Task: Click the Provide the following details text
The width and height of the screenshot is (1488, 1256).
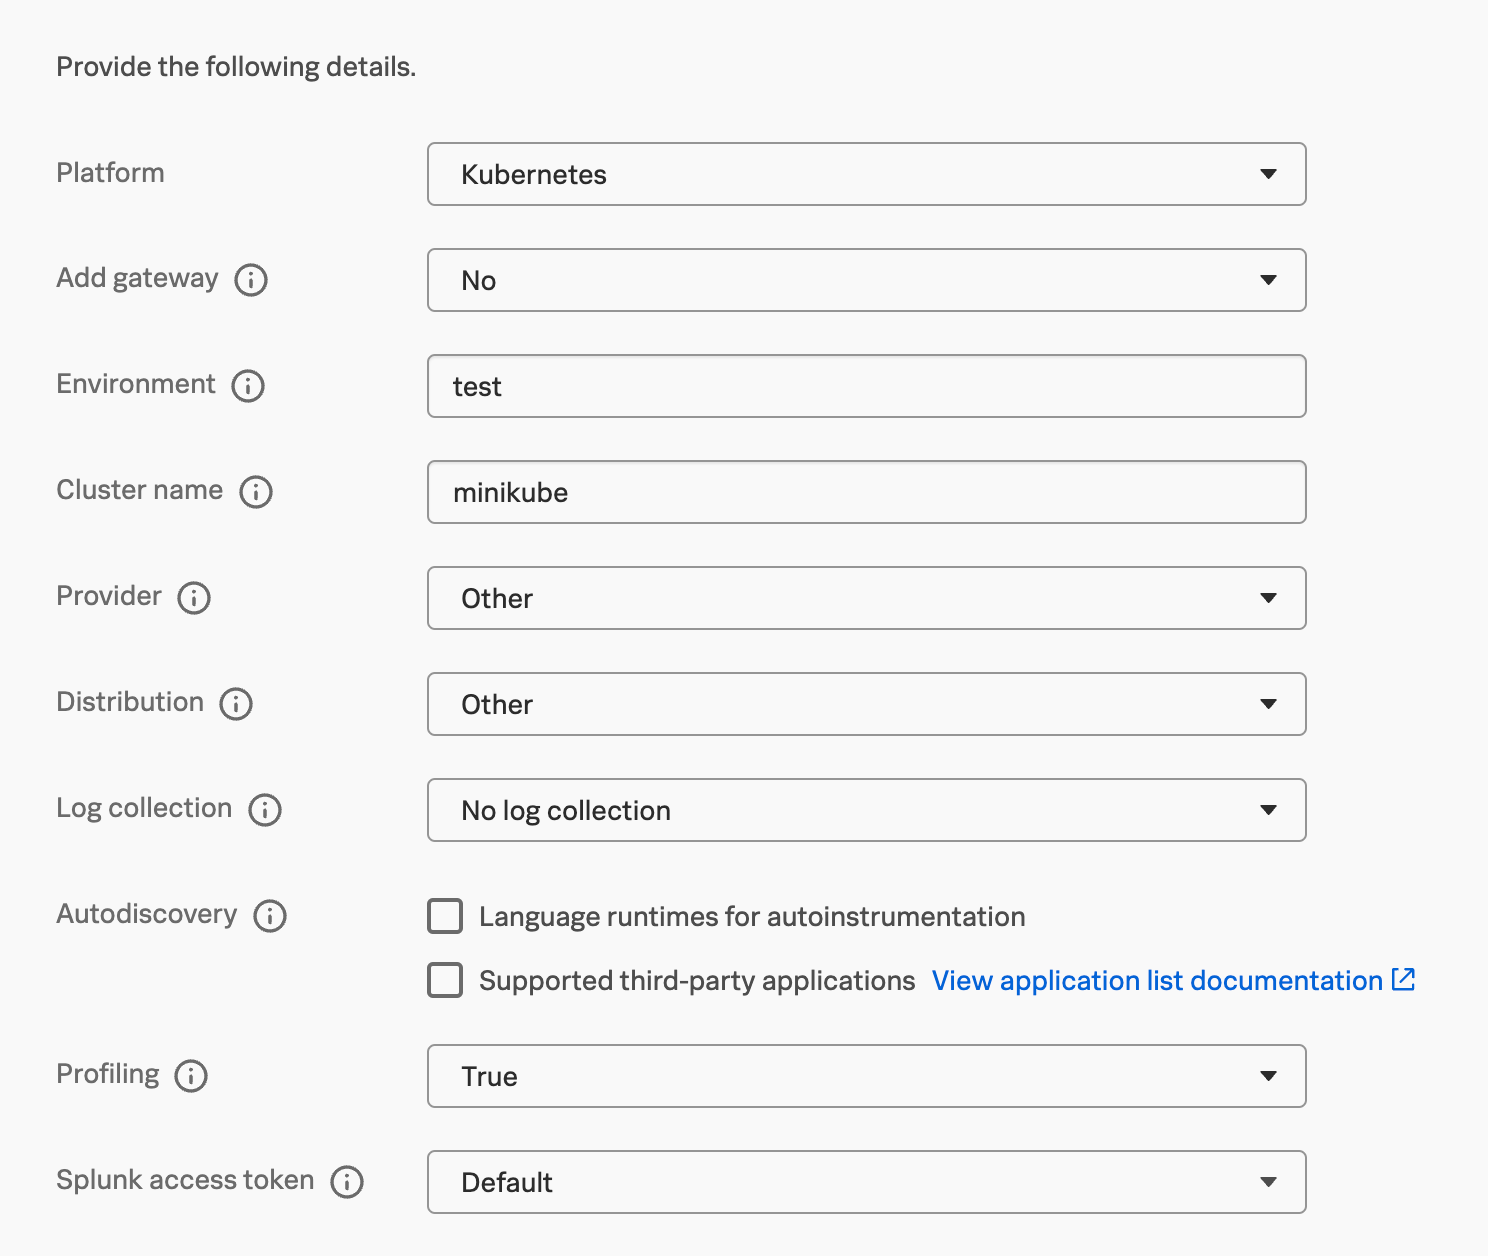Action: pos(236,66)
